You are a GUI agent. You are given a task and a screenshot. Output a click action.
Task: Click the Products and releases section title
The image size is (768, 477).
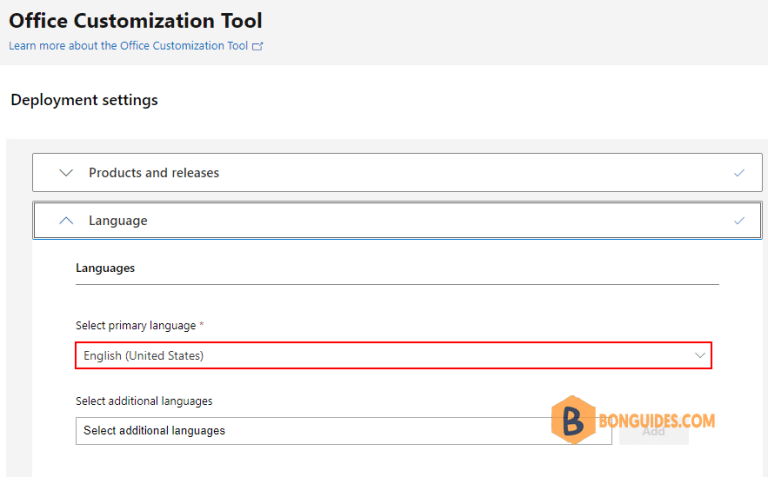click(x=153, y=173)
